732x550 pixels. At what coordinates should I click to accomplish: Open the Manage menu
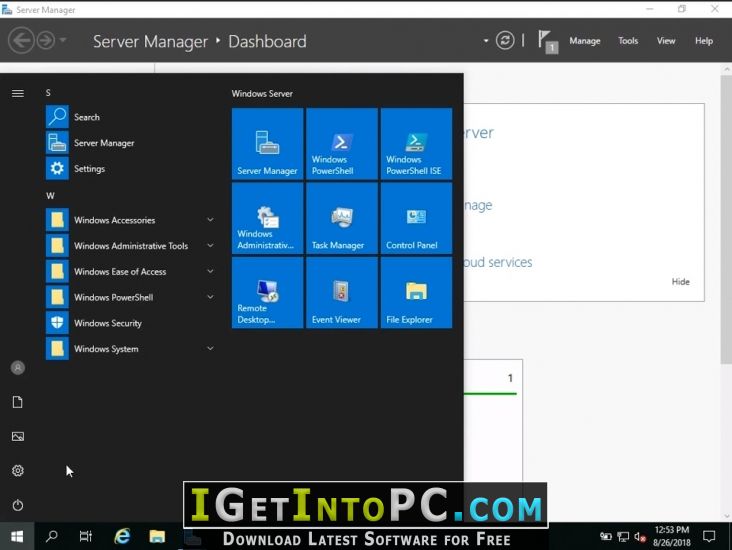584,41
